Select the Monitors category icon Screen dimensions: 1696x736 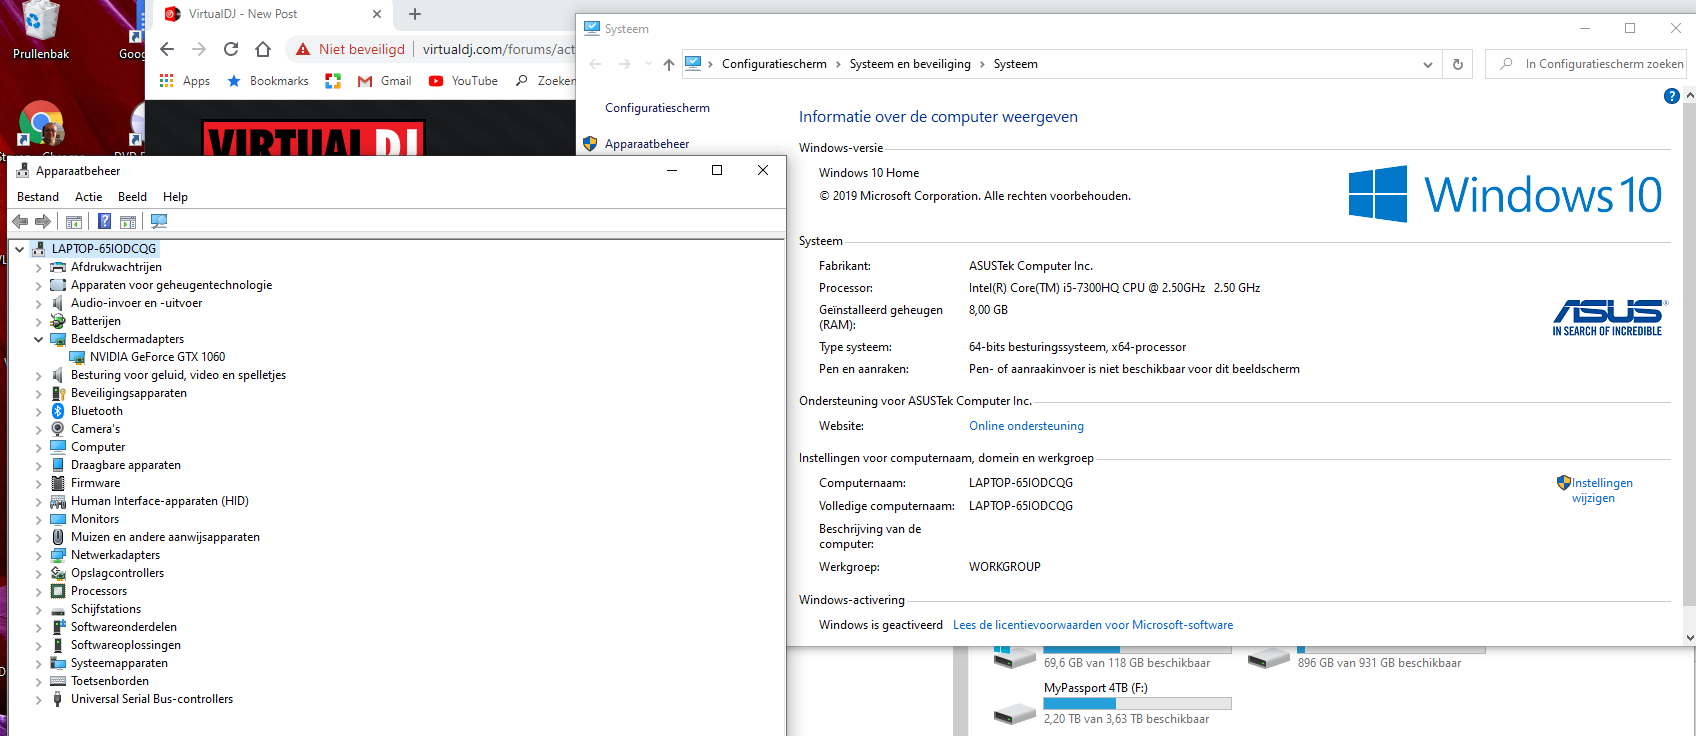(x=58, y=519)
